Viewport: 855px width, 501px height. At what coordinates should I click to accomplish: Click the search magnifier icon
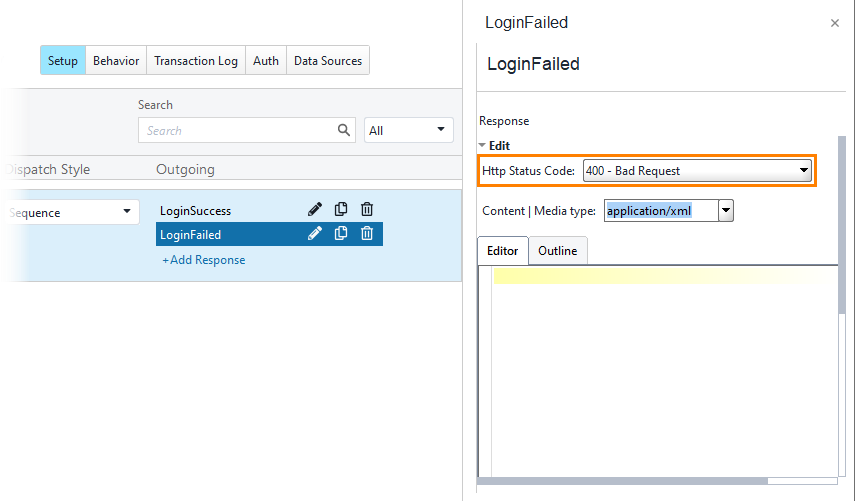click(x=344, y=130)
